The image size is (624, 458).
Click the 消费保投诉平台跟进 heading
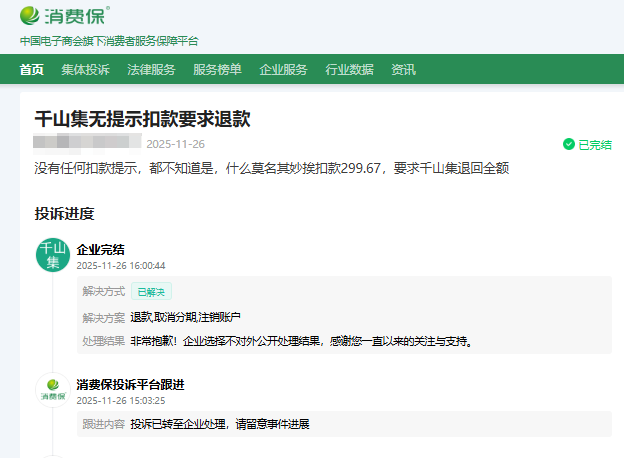click(130, 384)
